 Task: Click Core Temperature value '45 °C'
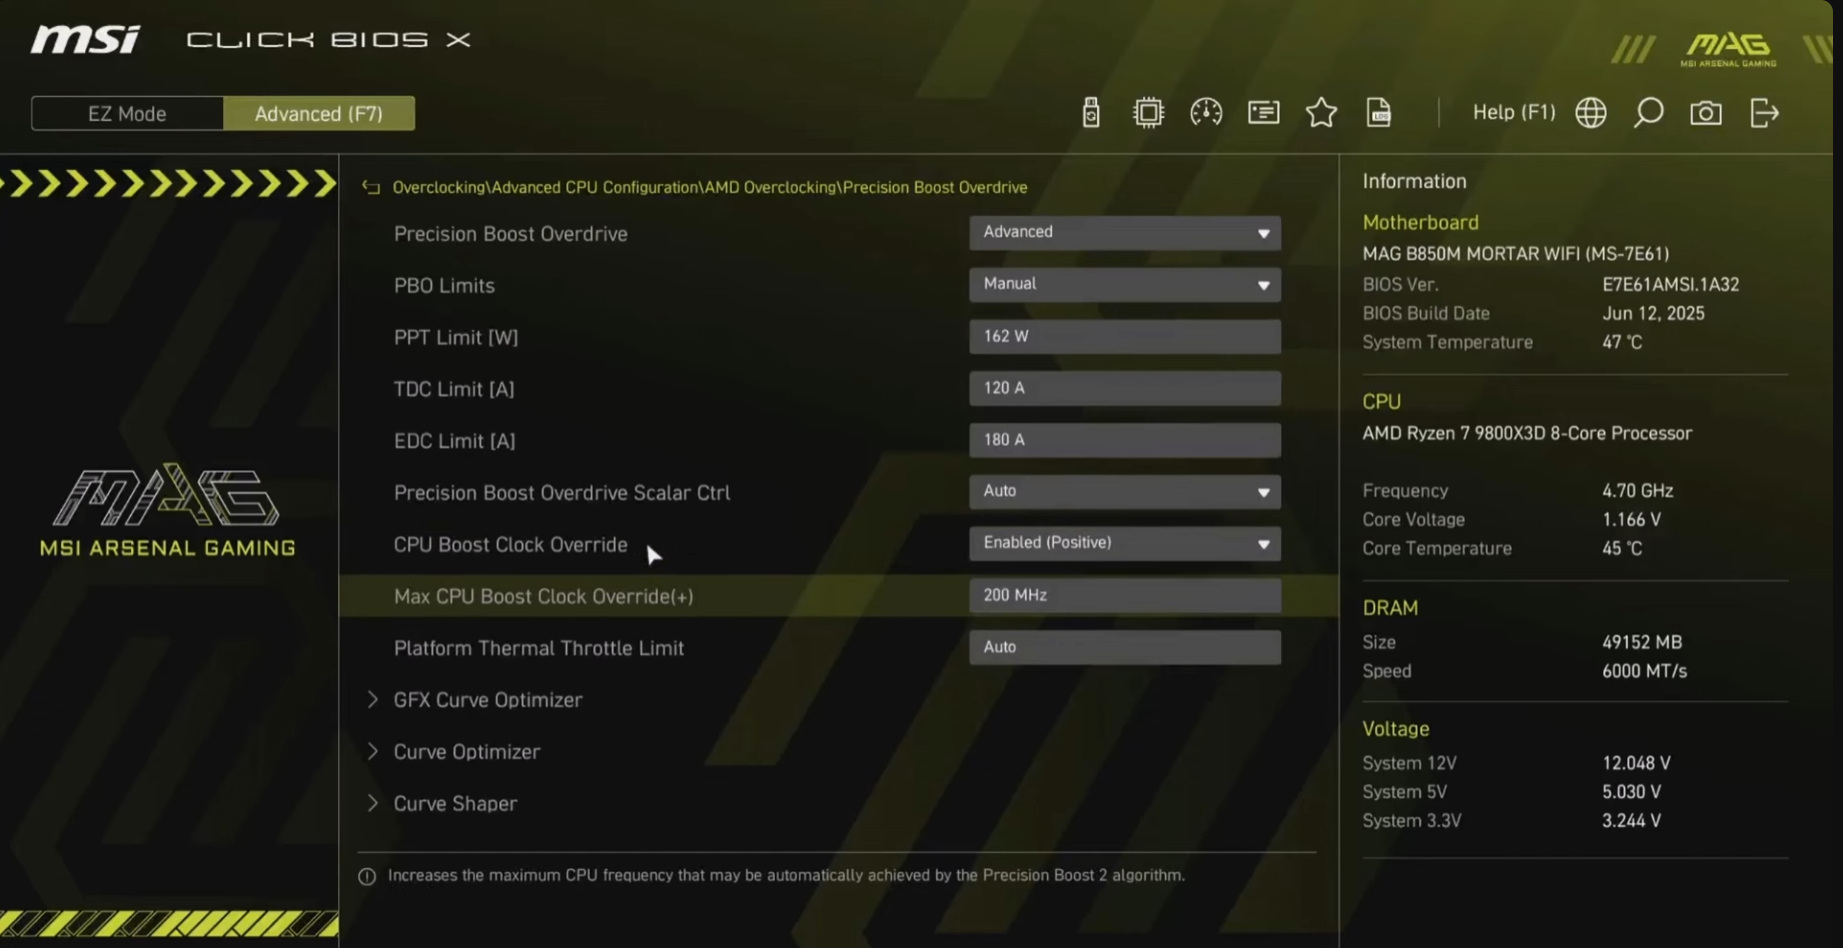pyautogui.click(x=1622, y=549)
